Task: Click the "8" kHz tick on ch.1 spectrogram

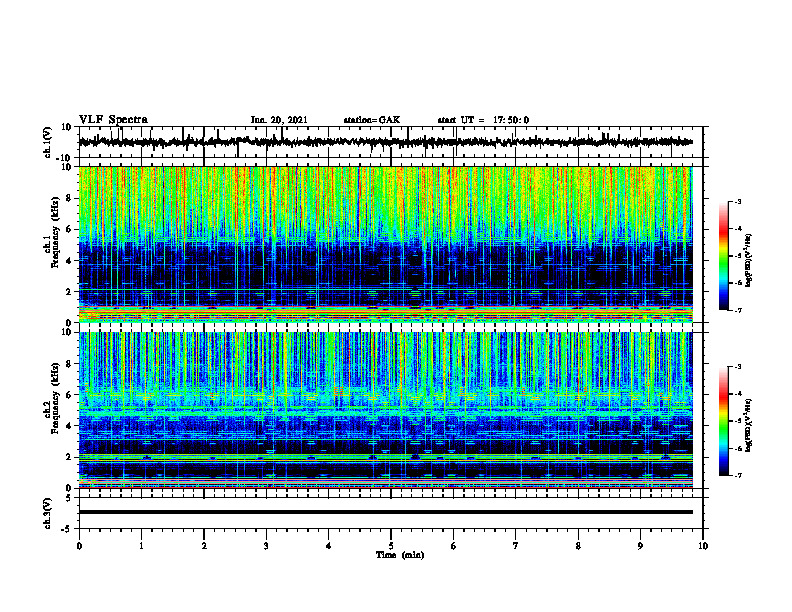Action: [70, 198]
